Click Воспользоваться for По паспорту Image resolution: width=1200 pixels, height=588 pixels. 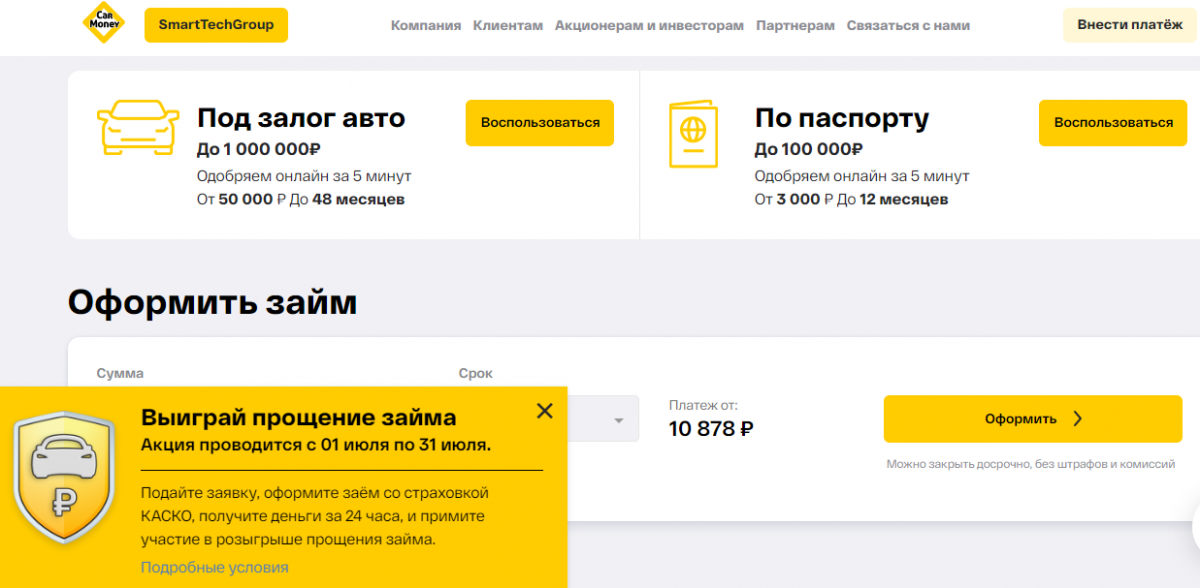click(x=1113, y=123)
